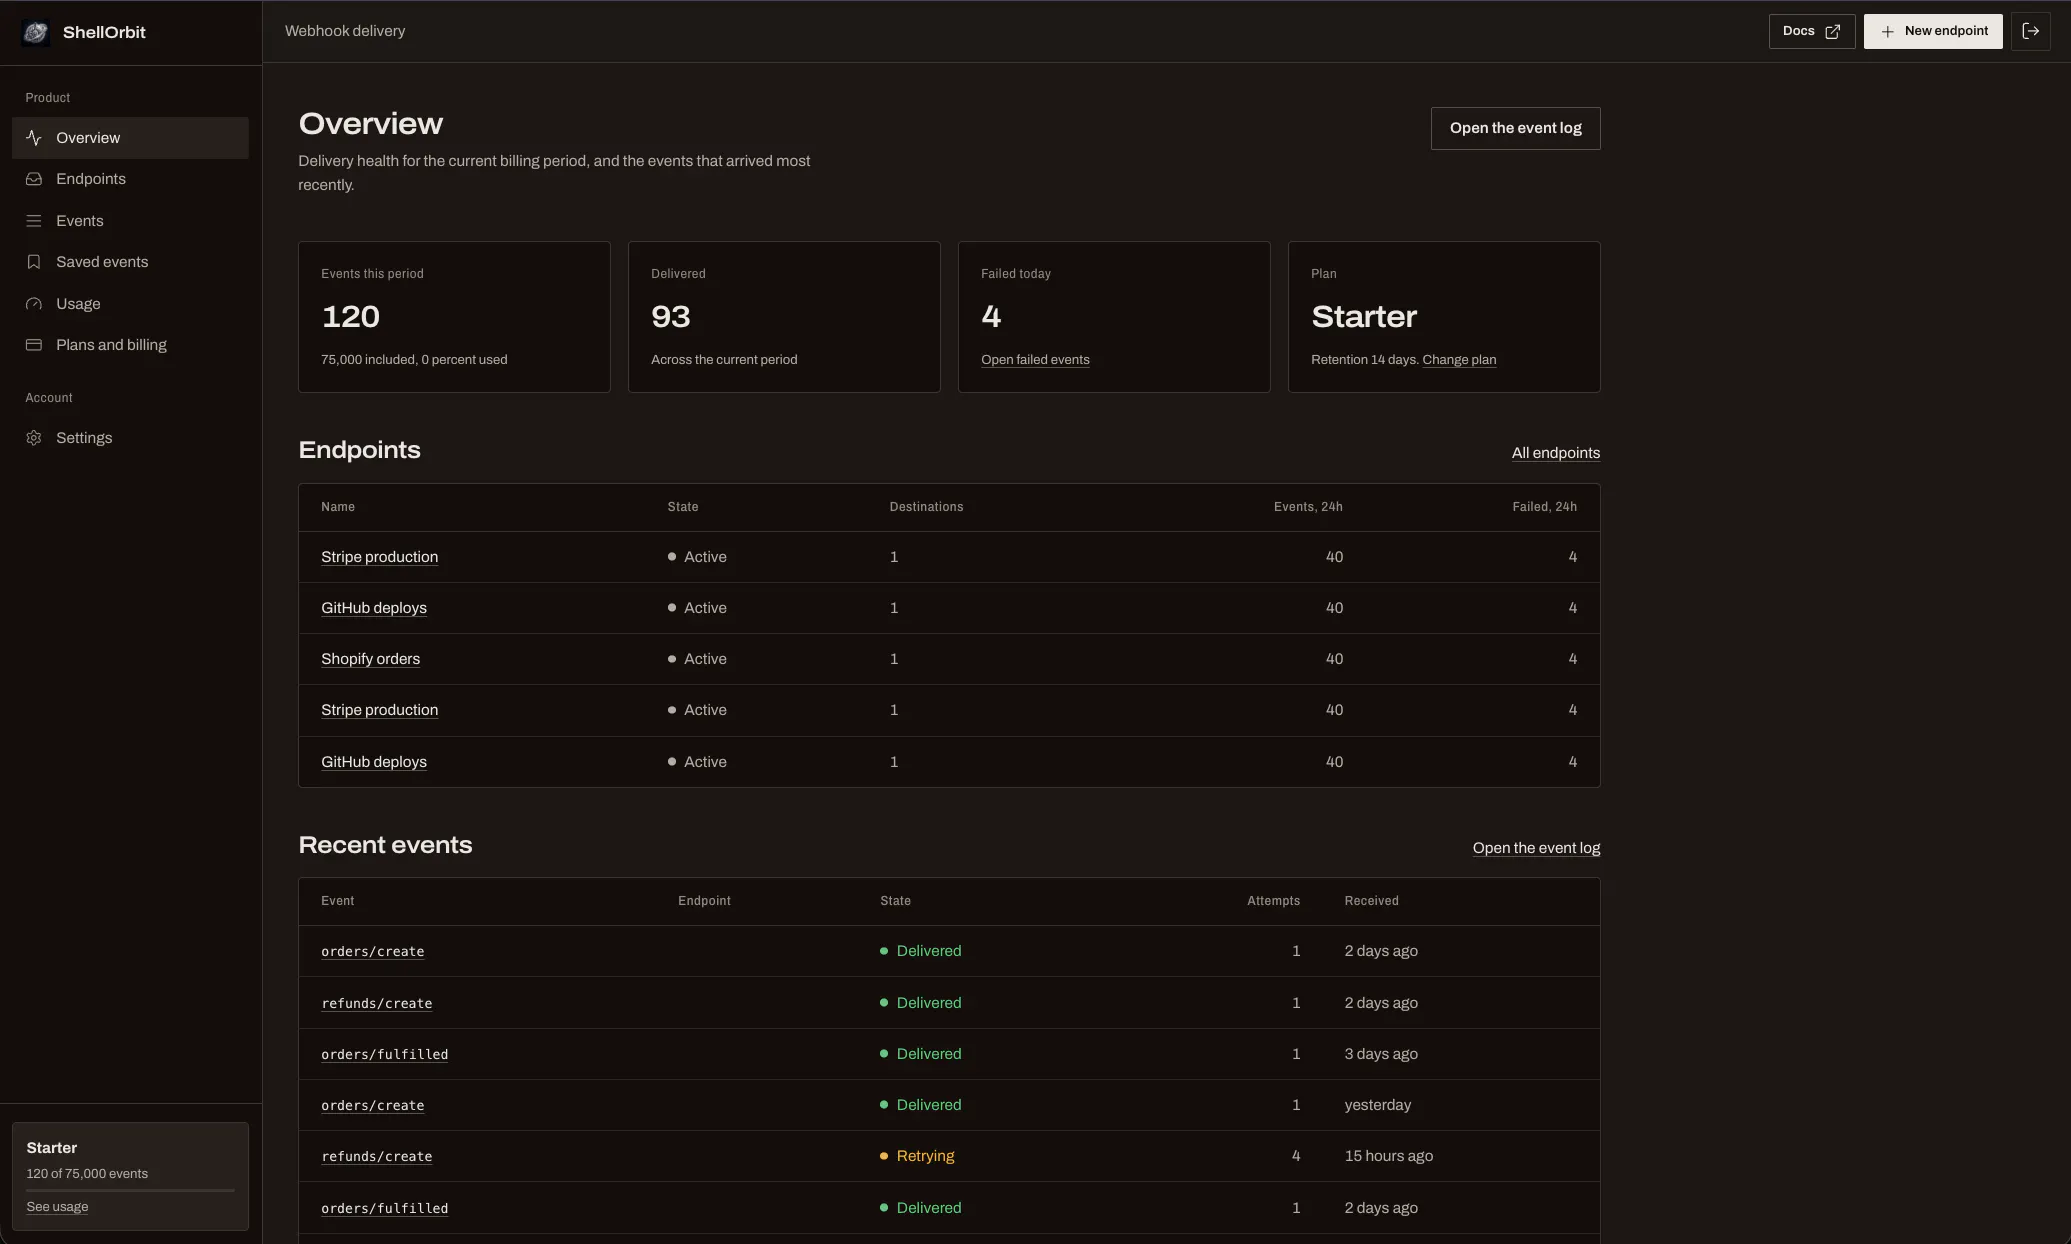The height and width of the screenshot is (1244, 2071).
Task: Click the 93 Delivered count
Action: (x=671, y=317)
